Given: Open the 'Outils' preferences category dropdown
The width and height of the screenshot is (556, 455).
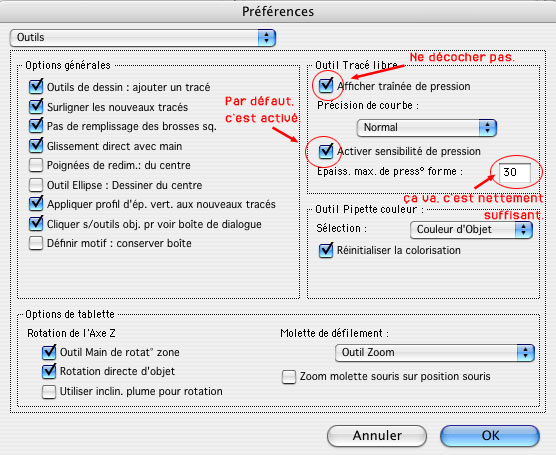Looking at the screenshot, I should coord(143,38).
